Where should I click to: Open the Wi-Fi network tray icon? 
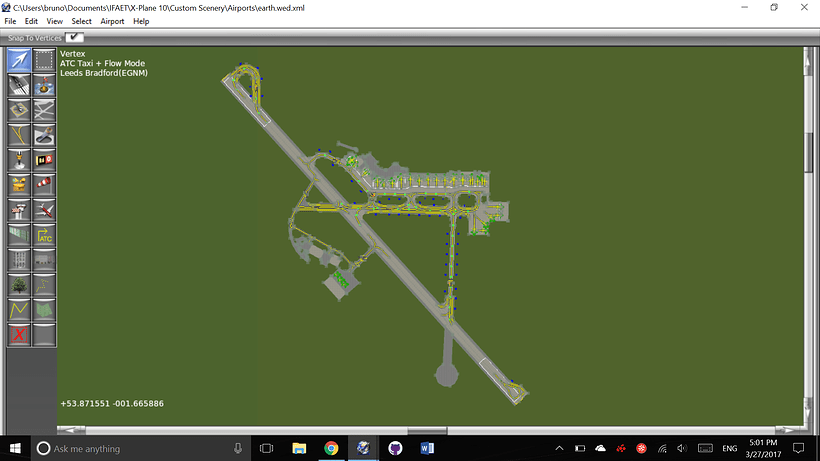pos(662,448)
